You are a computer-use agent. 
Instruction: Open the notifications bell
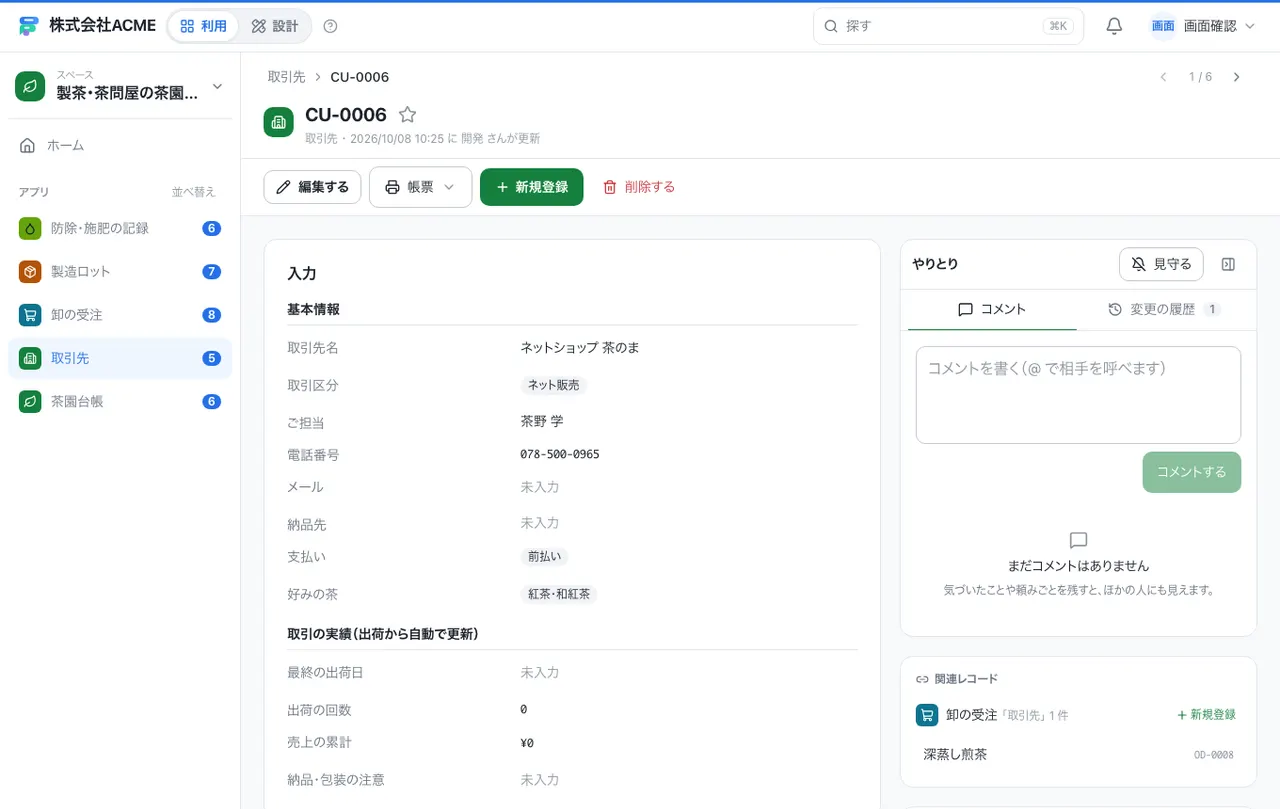click(x=1114, y=26)
